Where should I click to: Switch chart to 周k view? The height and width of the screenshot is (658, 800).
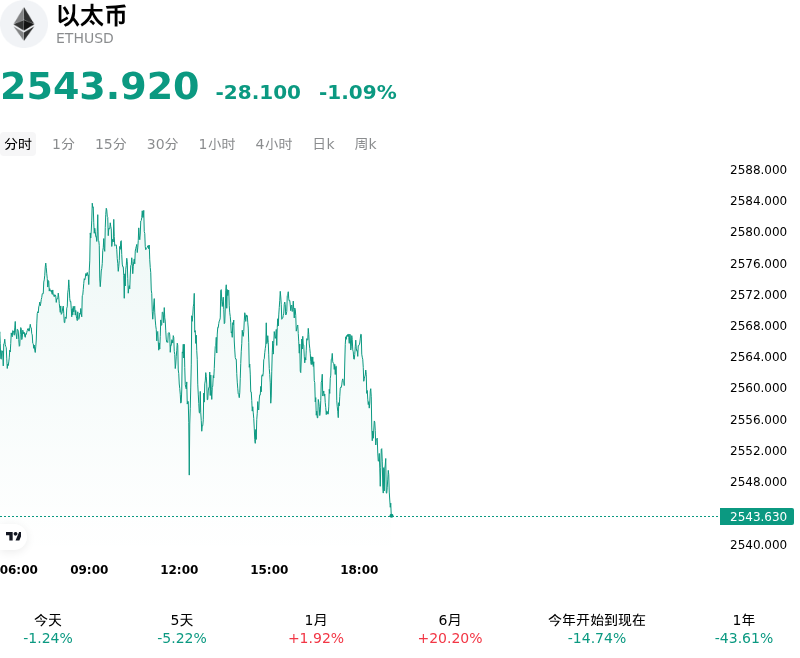coord(365,144)
